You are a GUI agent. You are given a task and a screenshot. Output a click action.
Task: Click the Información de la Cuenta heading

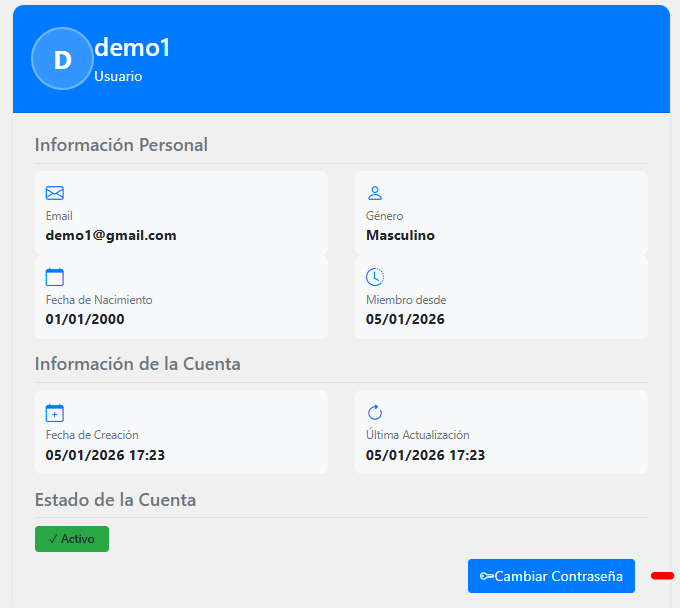[x=137, y=364]
